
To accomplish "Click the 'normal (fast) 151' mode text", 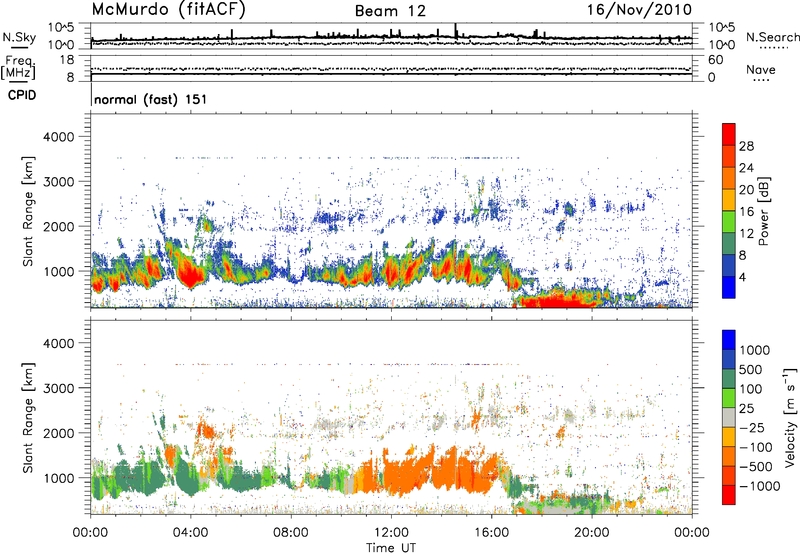I will point(151,99).
